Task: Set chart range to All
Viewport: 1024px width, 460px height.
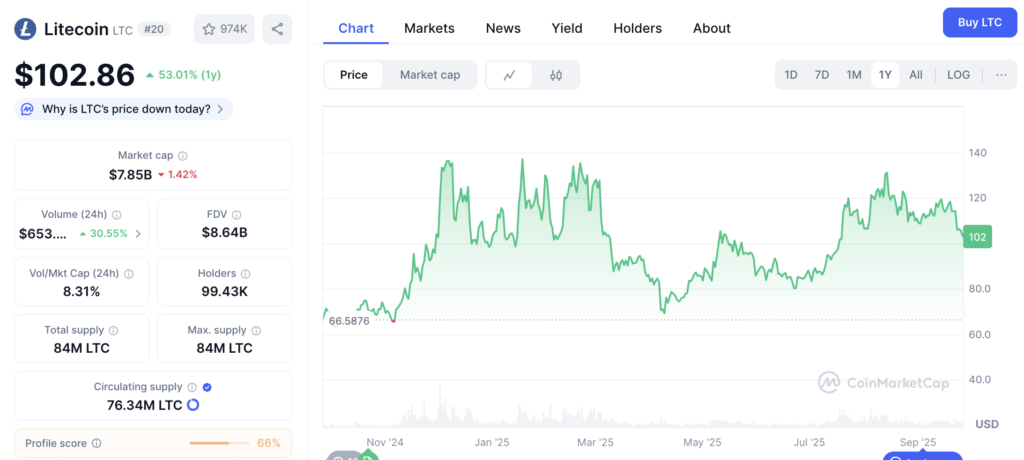Action: pos(916,74)
